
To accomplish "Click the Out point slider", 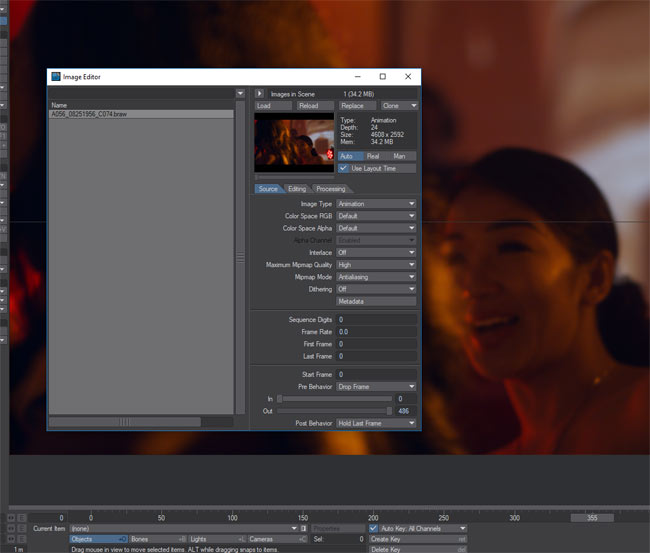I will pyautogui.click(x=335, y=411).
